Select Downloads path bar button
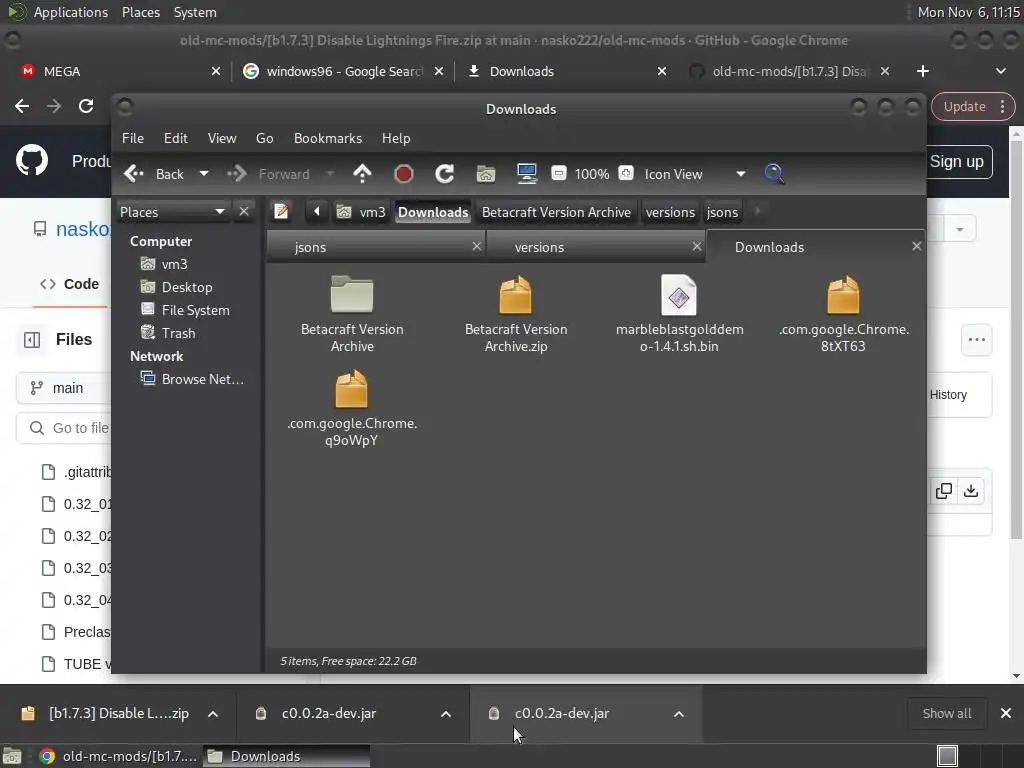 (433, 212)
